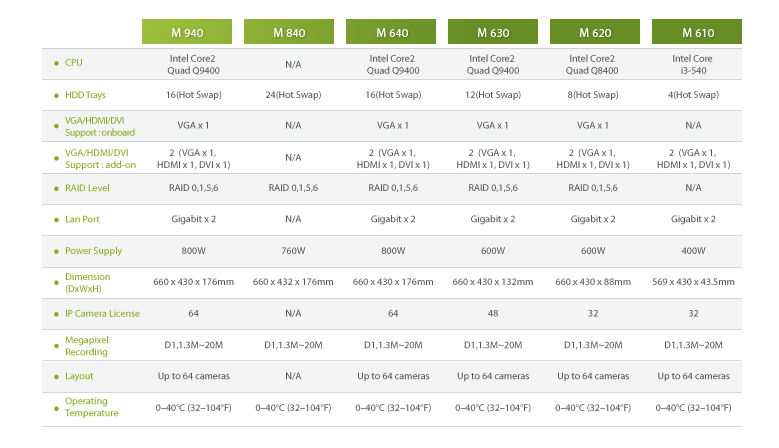
Task: Select the HDD Trays row label
Action: (x=87, y=95)
